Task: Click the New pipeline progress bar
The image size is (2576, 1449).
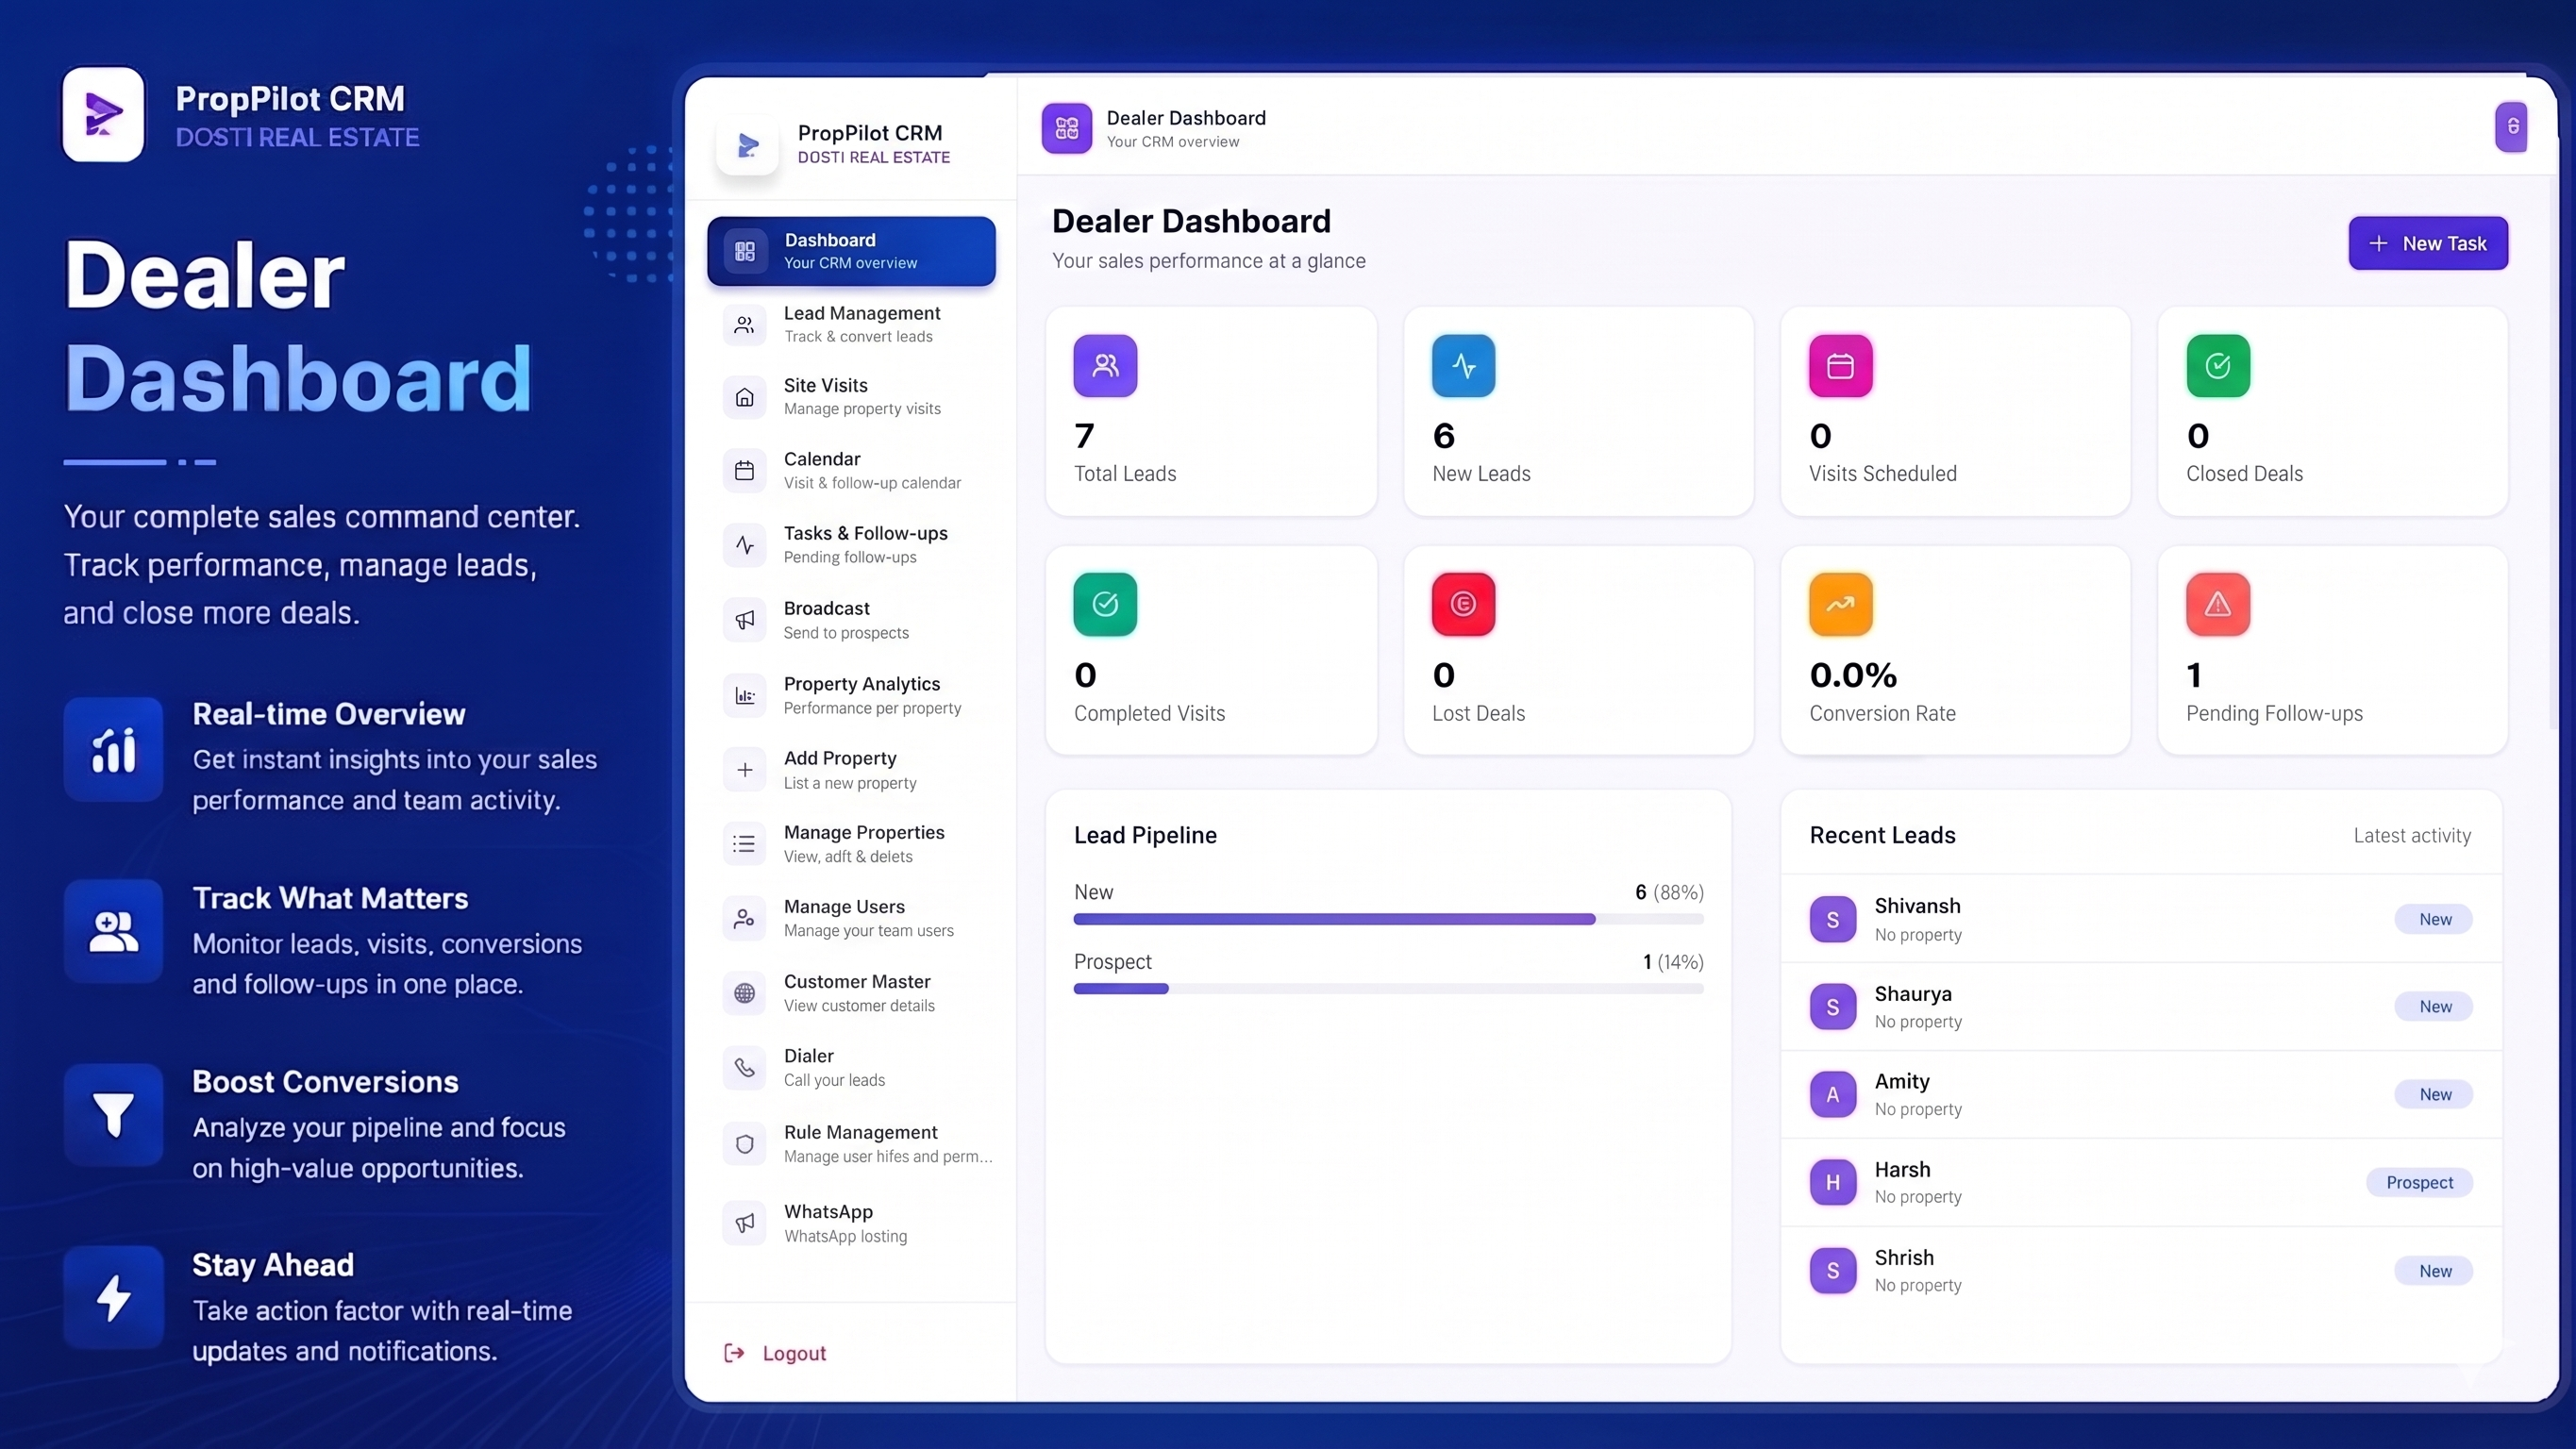Action: [1388, 919]
